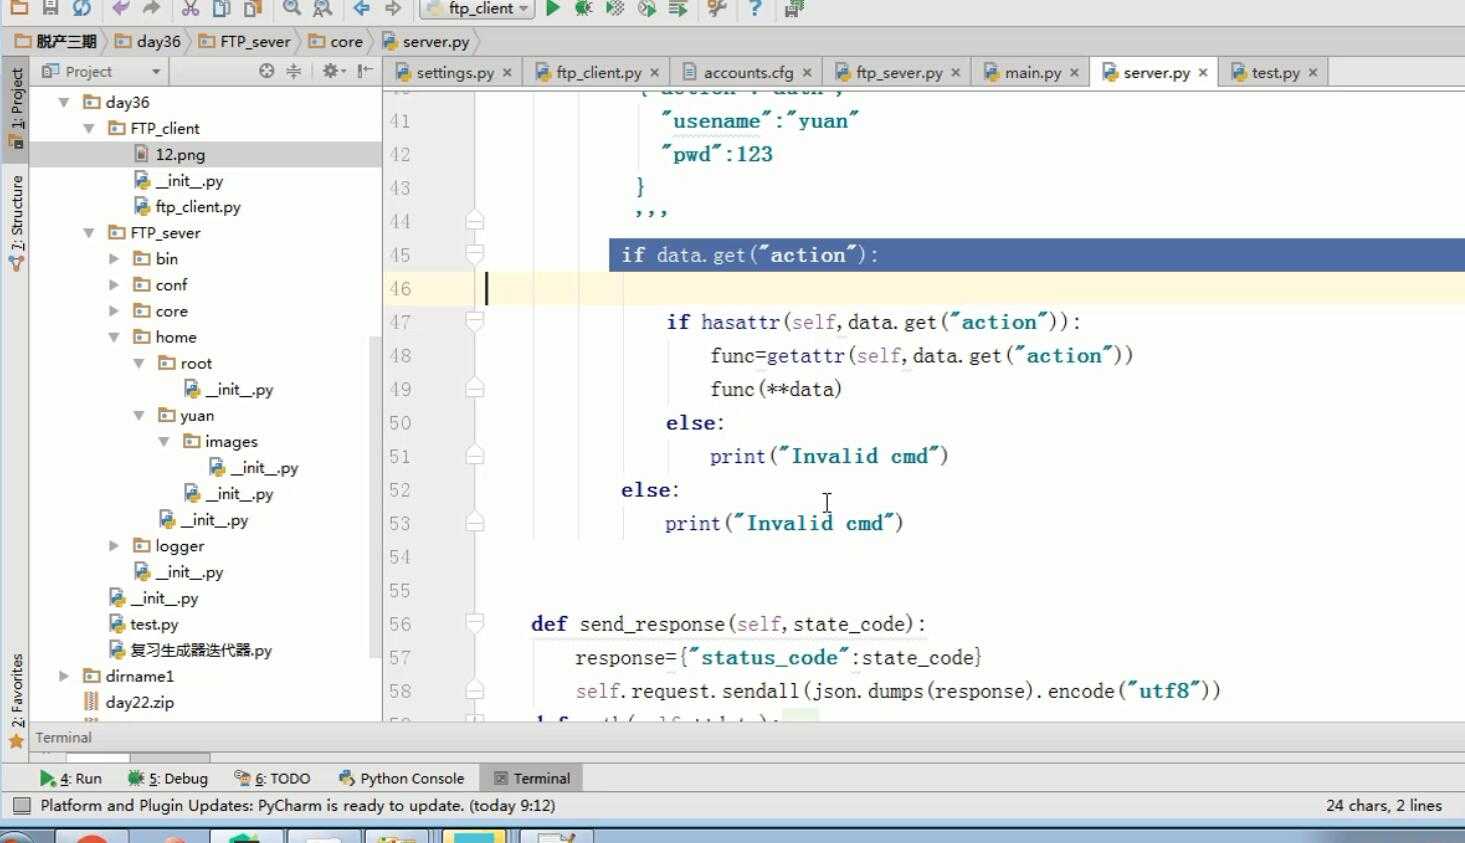This screenshot has height=843, width=1465.
Task: Expand the bin folder
Action: (114, 258)
